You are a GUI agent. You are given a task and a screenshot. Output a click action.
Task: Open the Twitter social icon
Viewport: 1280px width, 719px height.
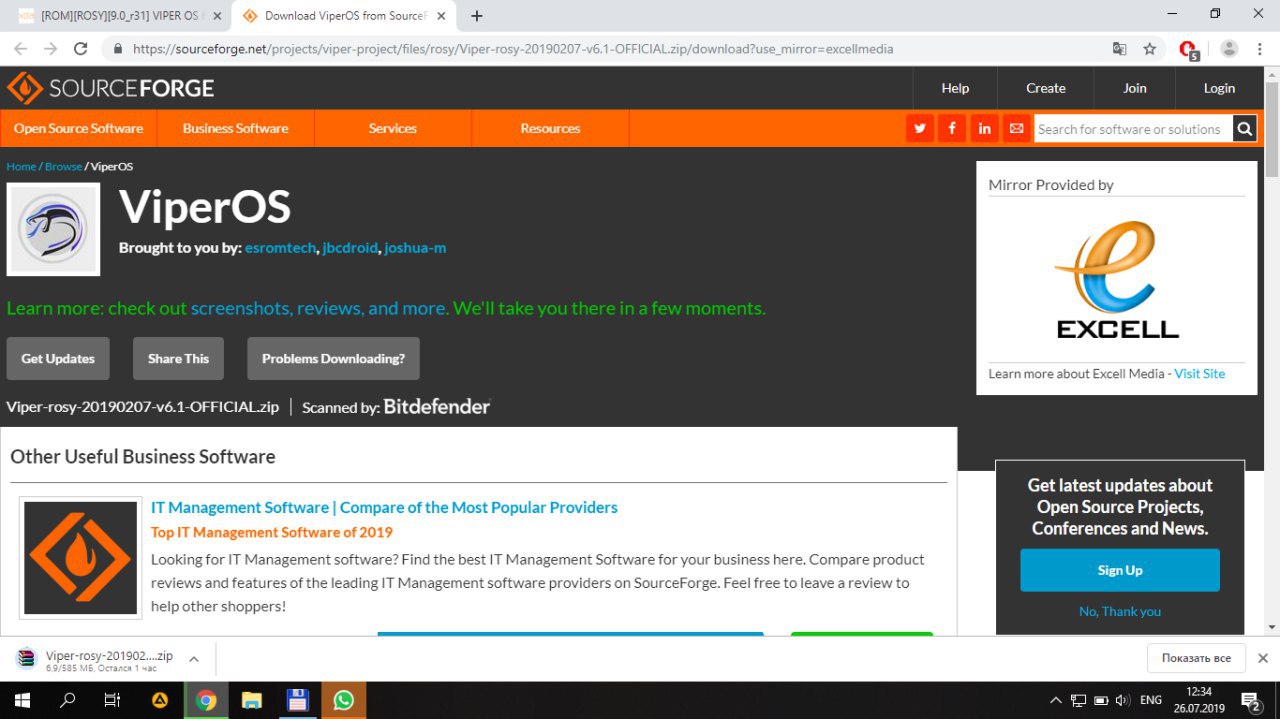(920, 129)
